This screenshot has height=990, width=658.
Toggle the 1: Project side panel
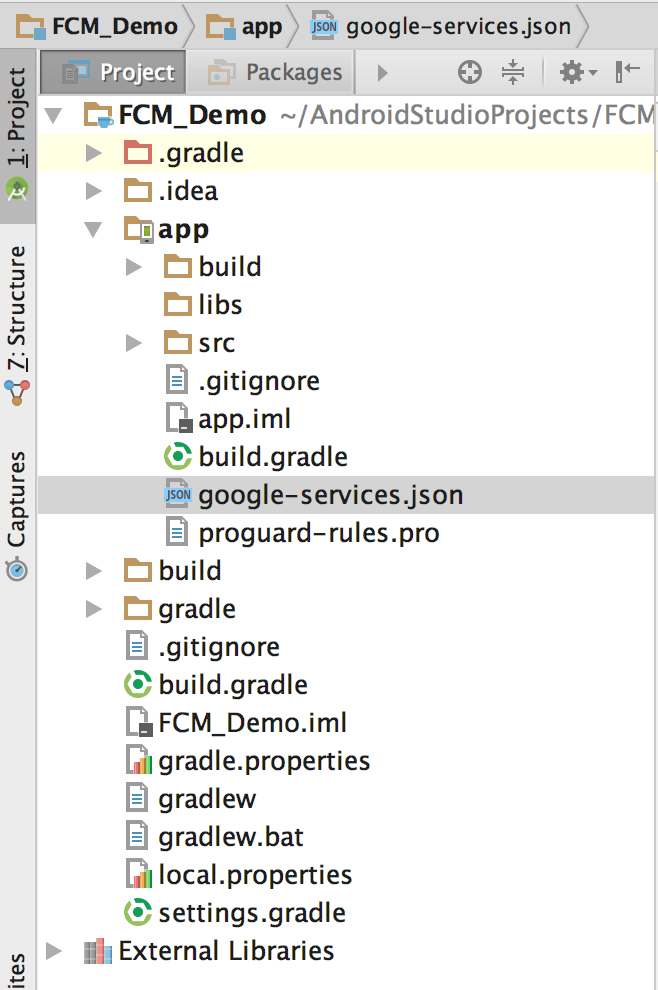[17, 134]
